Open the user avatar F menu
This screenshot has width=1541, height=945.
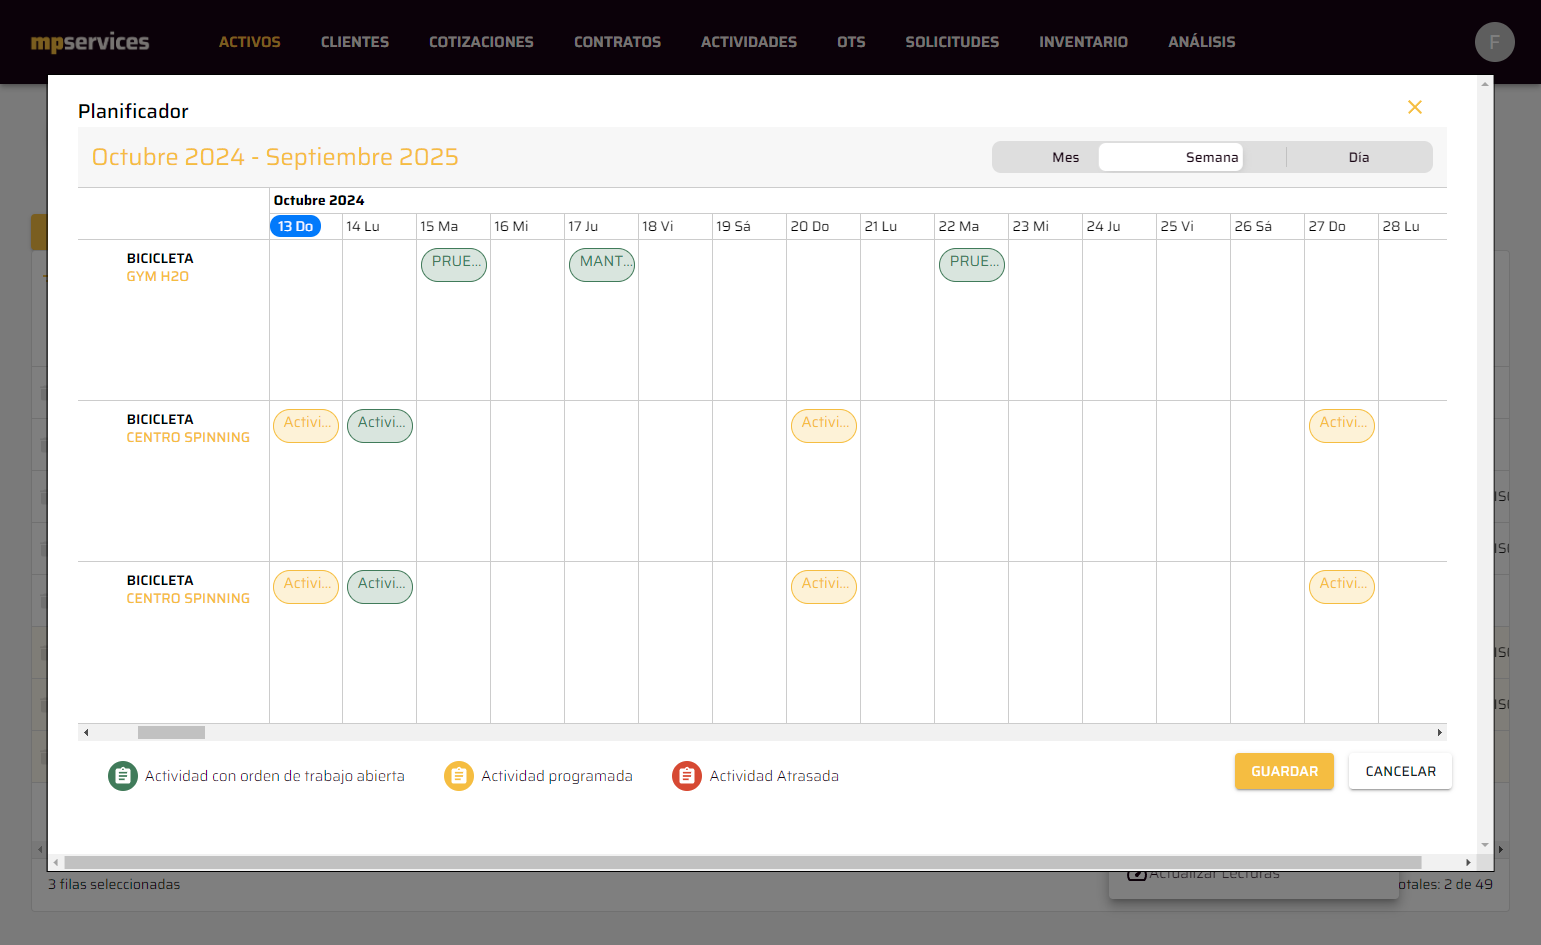point(1494,42)
